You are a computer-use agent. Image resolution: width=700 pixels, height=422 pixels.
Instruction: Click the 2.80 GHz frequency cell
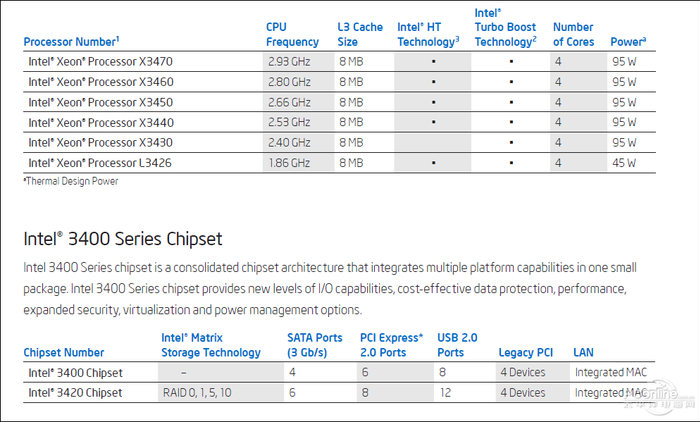(x=292, y=81)
